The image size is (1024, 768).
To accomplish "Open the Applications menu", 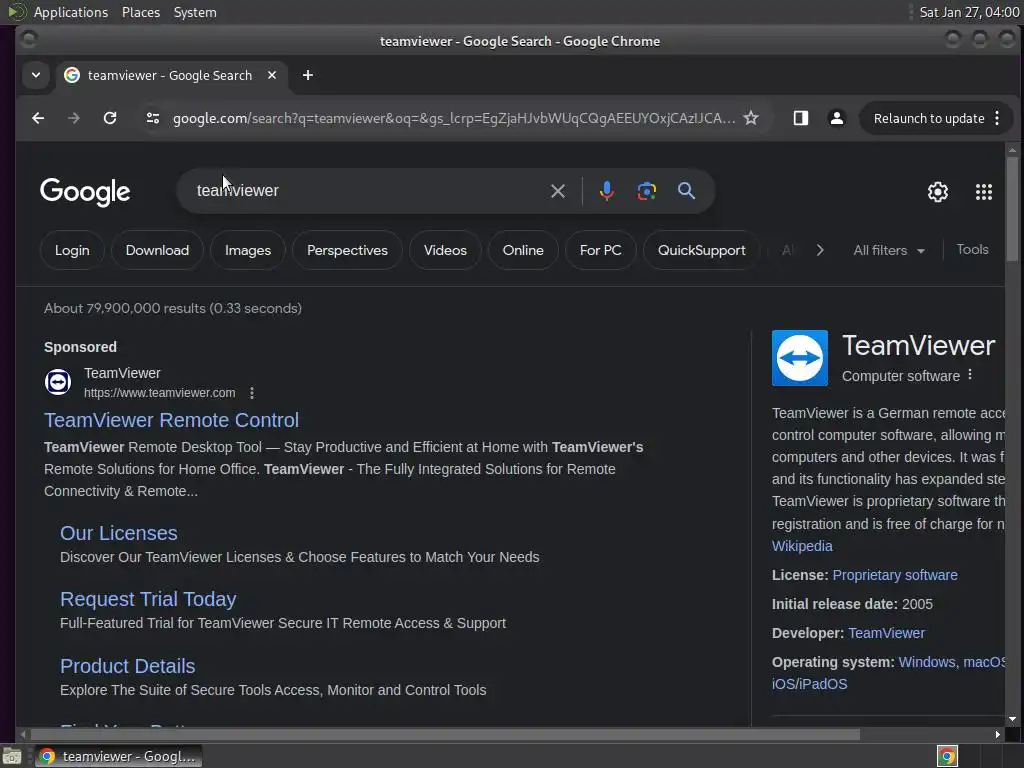I will pos(71,12).
